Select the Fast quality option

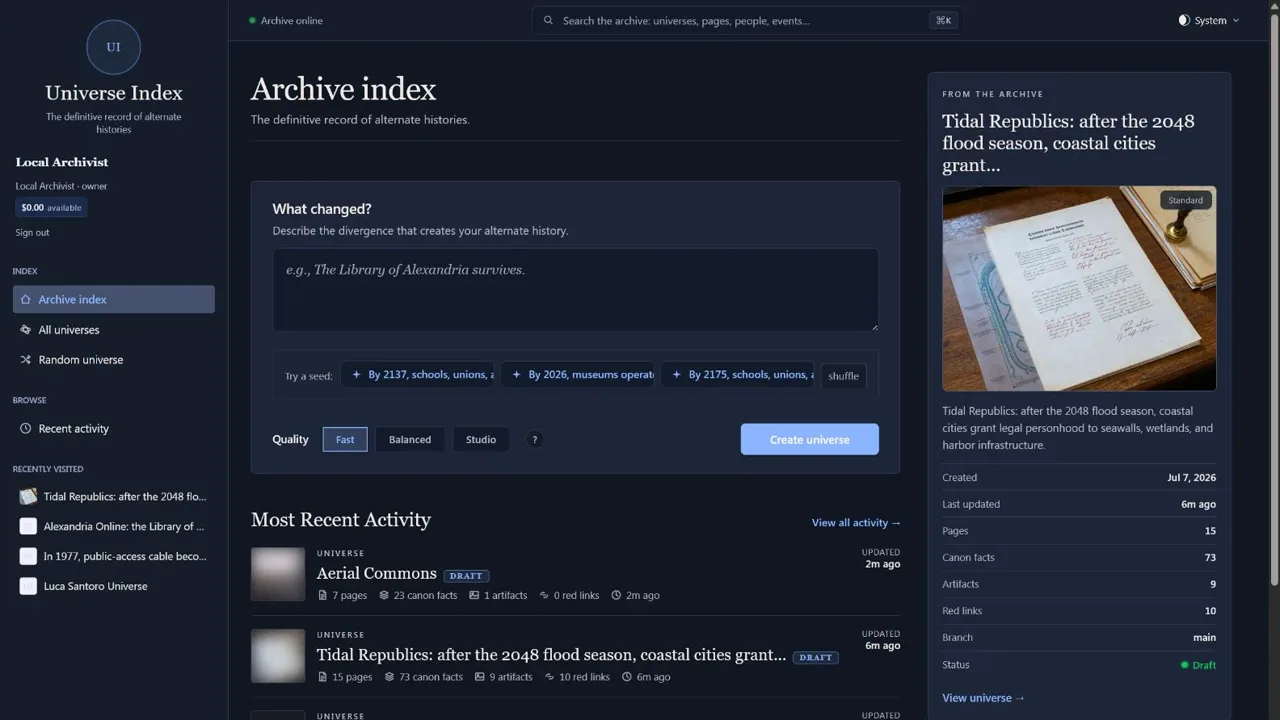345,439
